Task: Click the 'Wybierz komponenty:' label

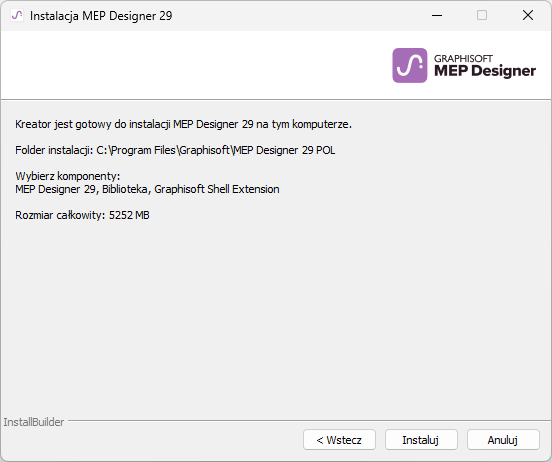Action: tap(68, 176)
